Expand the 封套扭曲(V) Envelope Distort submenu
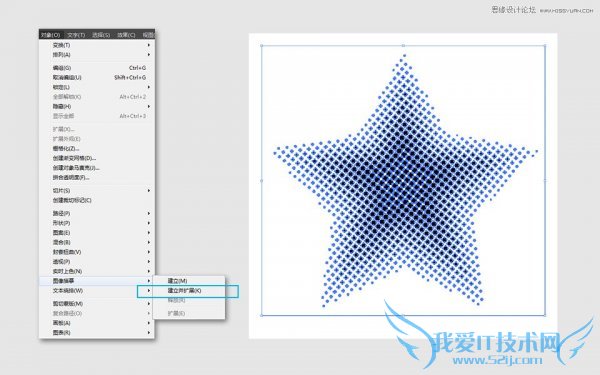Screen dimensions: 600x375 [x=97, y=252]
